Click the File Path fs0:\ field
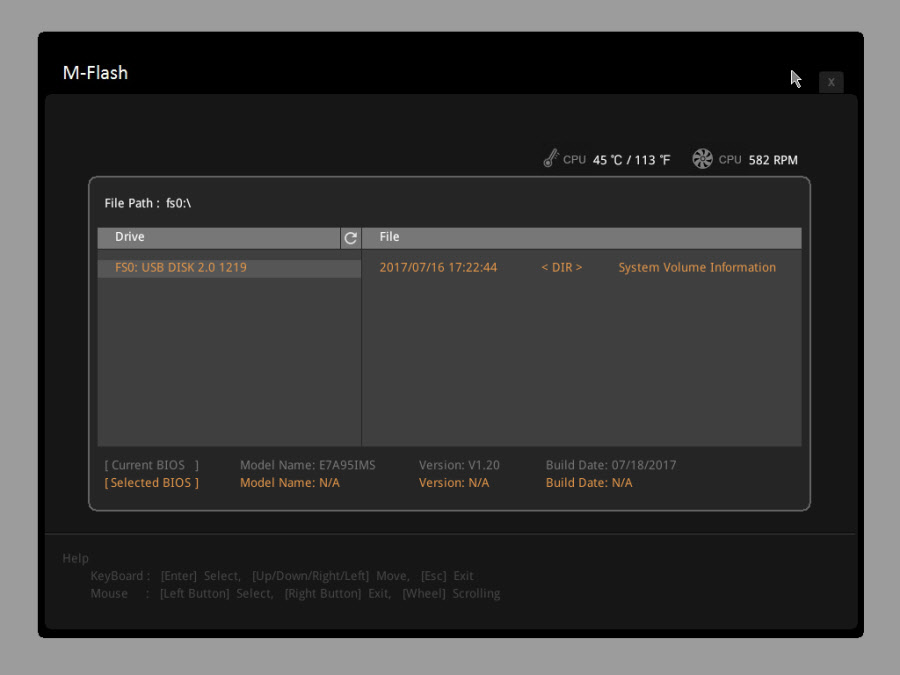900x675 pixels. (148, 203)
